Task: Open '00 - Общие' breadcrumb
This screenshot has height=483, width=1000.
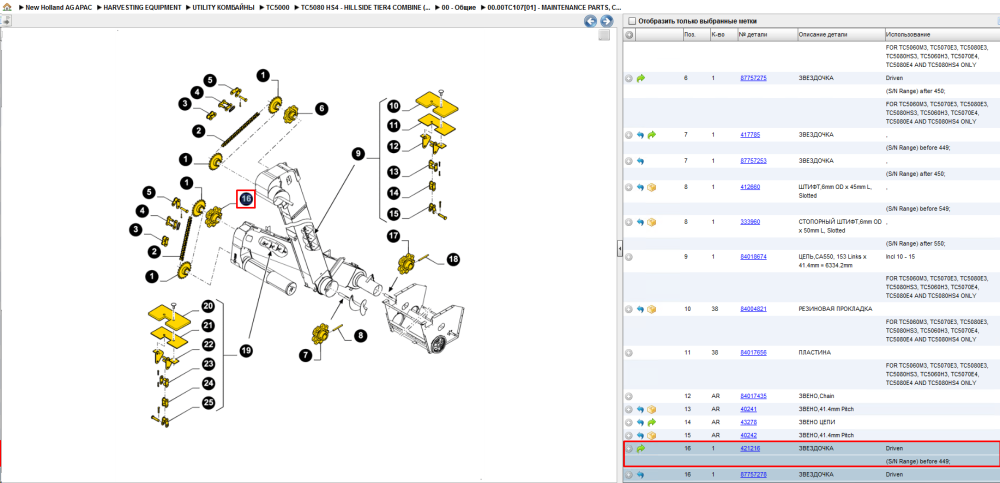Action: (457, 7)
